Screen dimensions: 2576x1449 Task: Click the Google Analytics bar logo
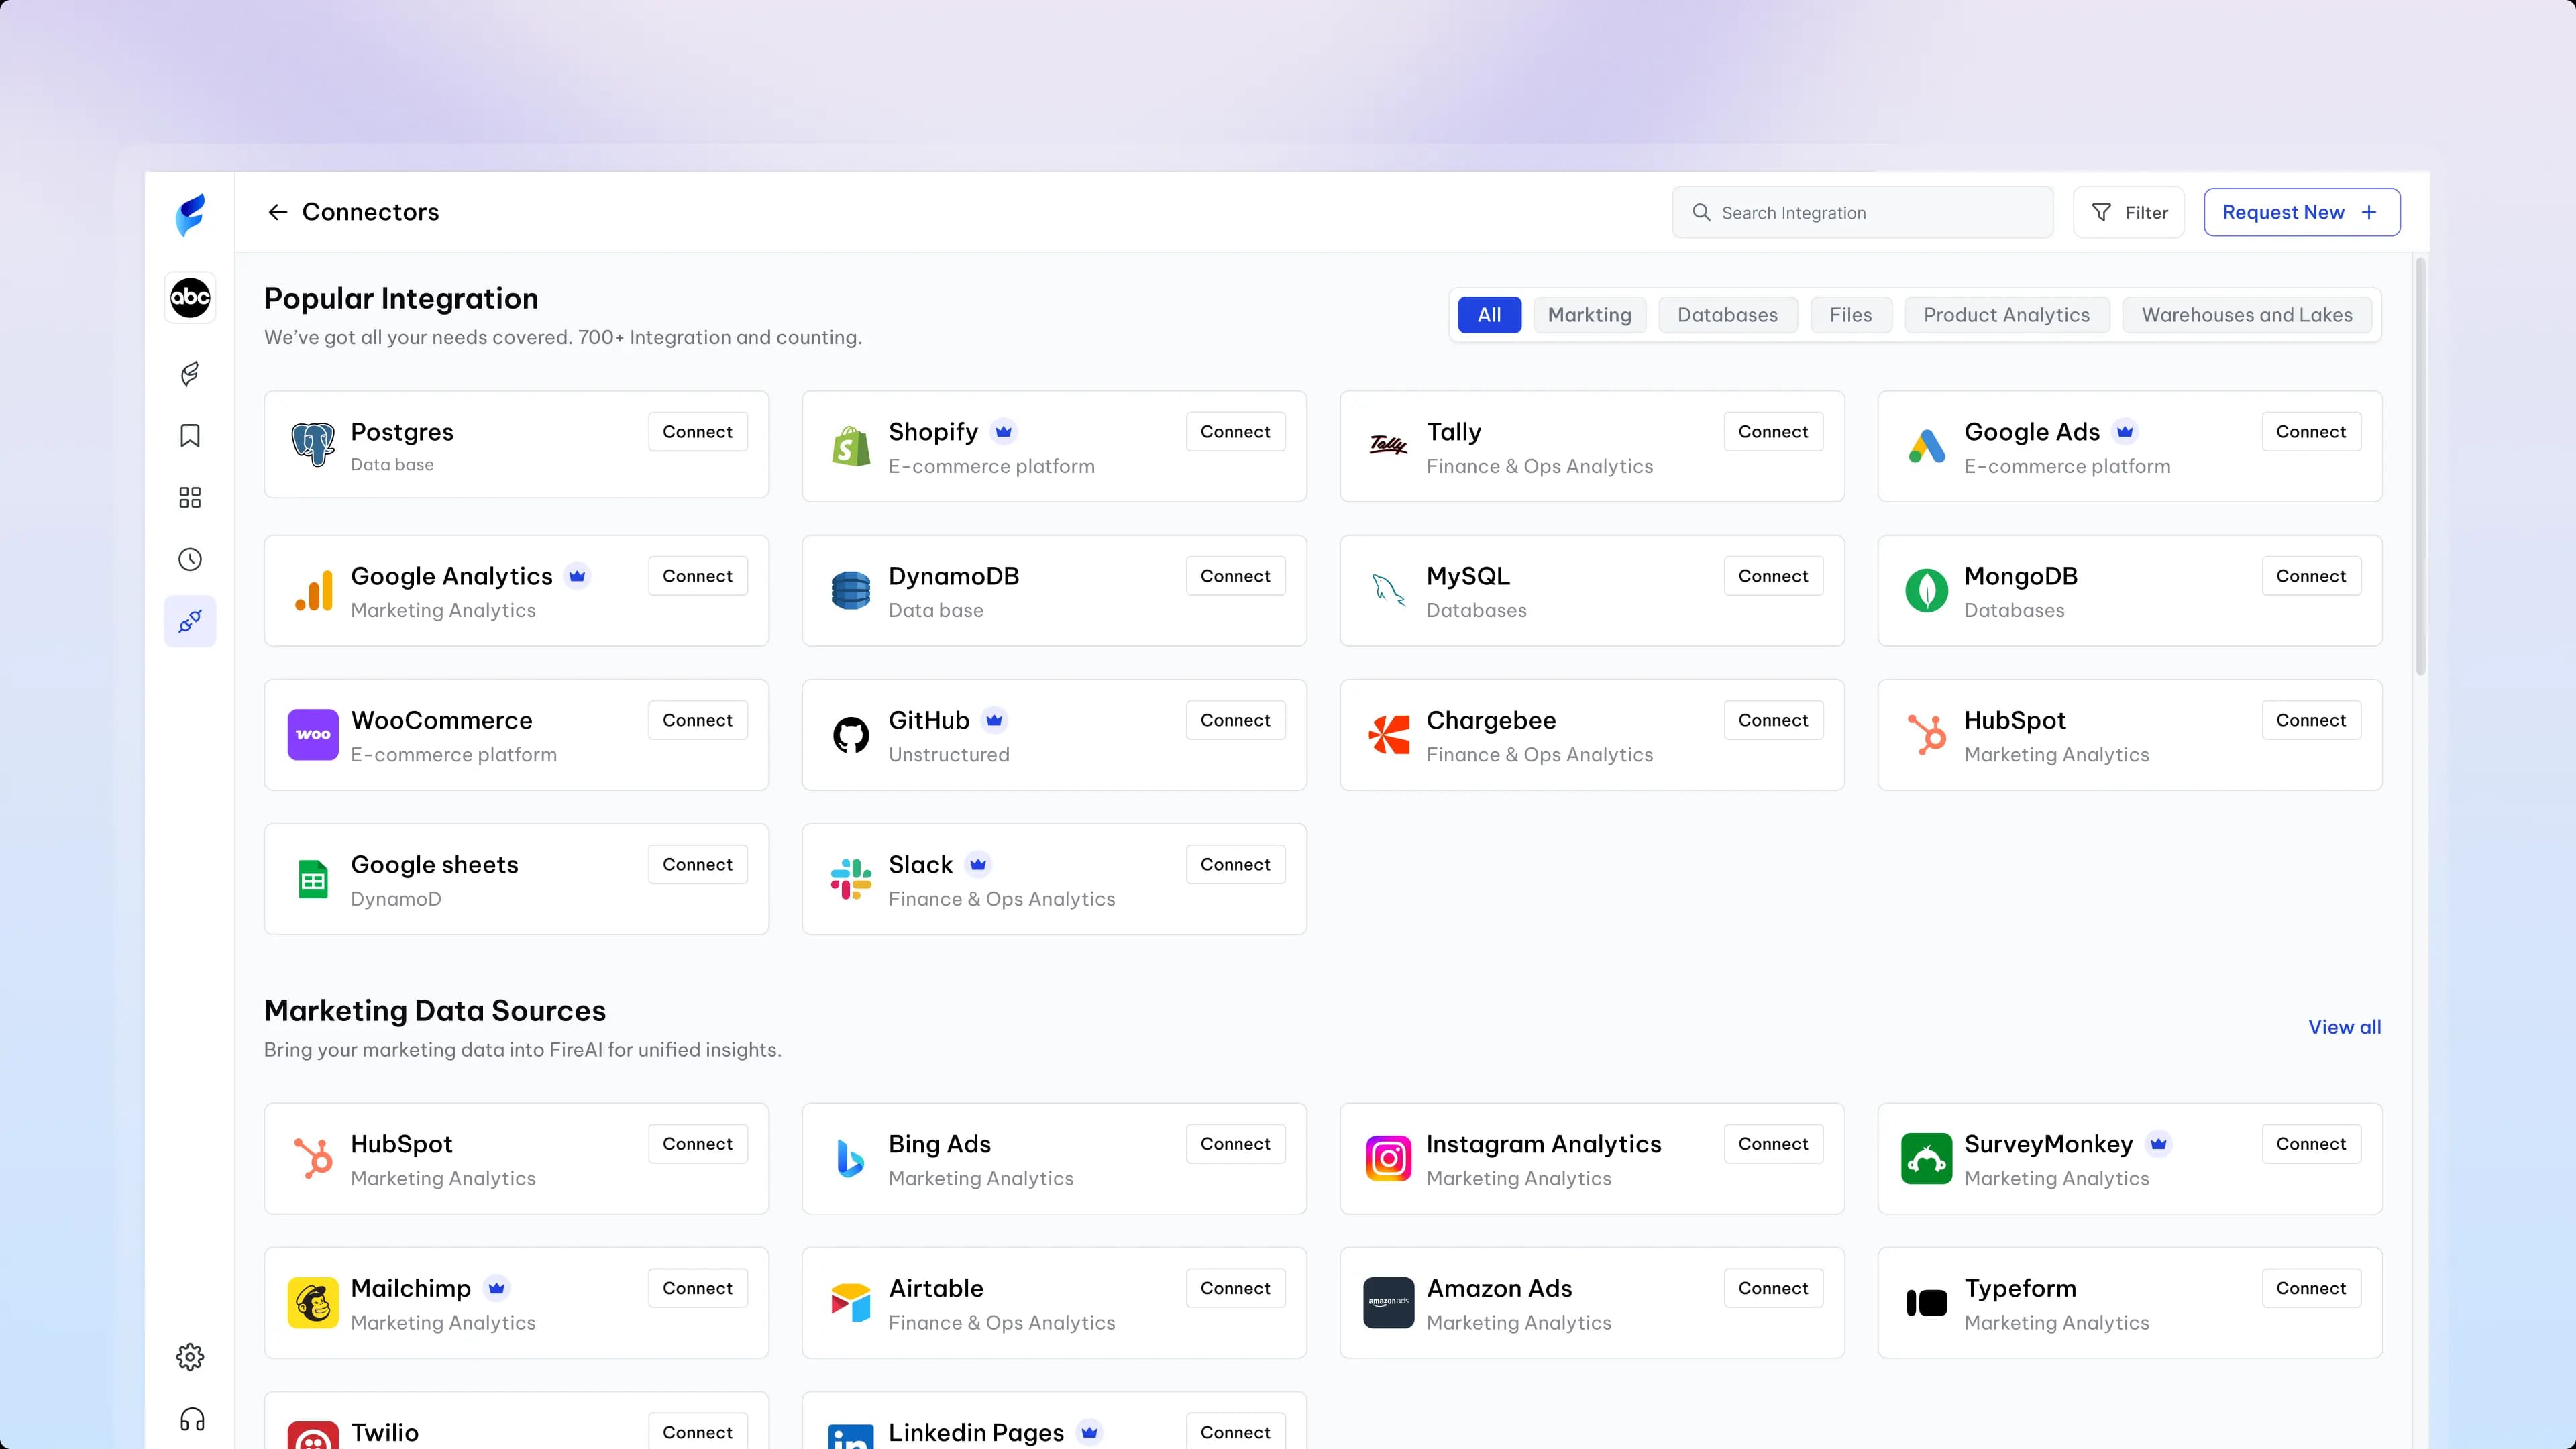tap(313, 591)
